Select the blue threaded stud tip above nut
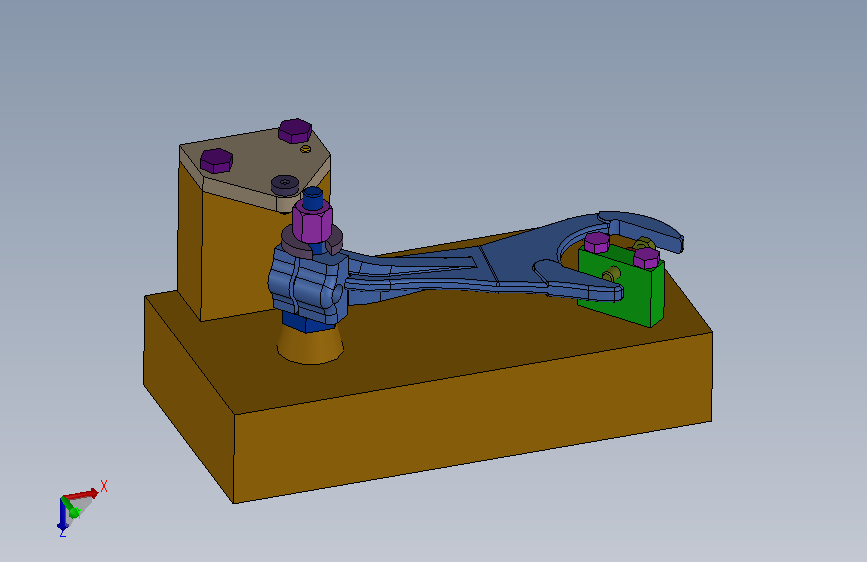Image resolution: width=867 pixels, height=562 pixels. [x=312, y=198]
